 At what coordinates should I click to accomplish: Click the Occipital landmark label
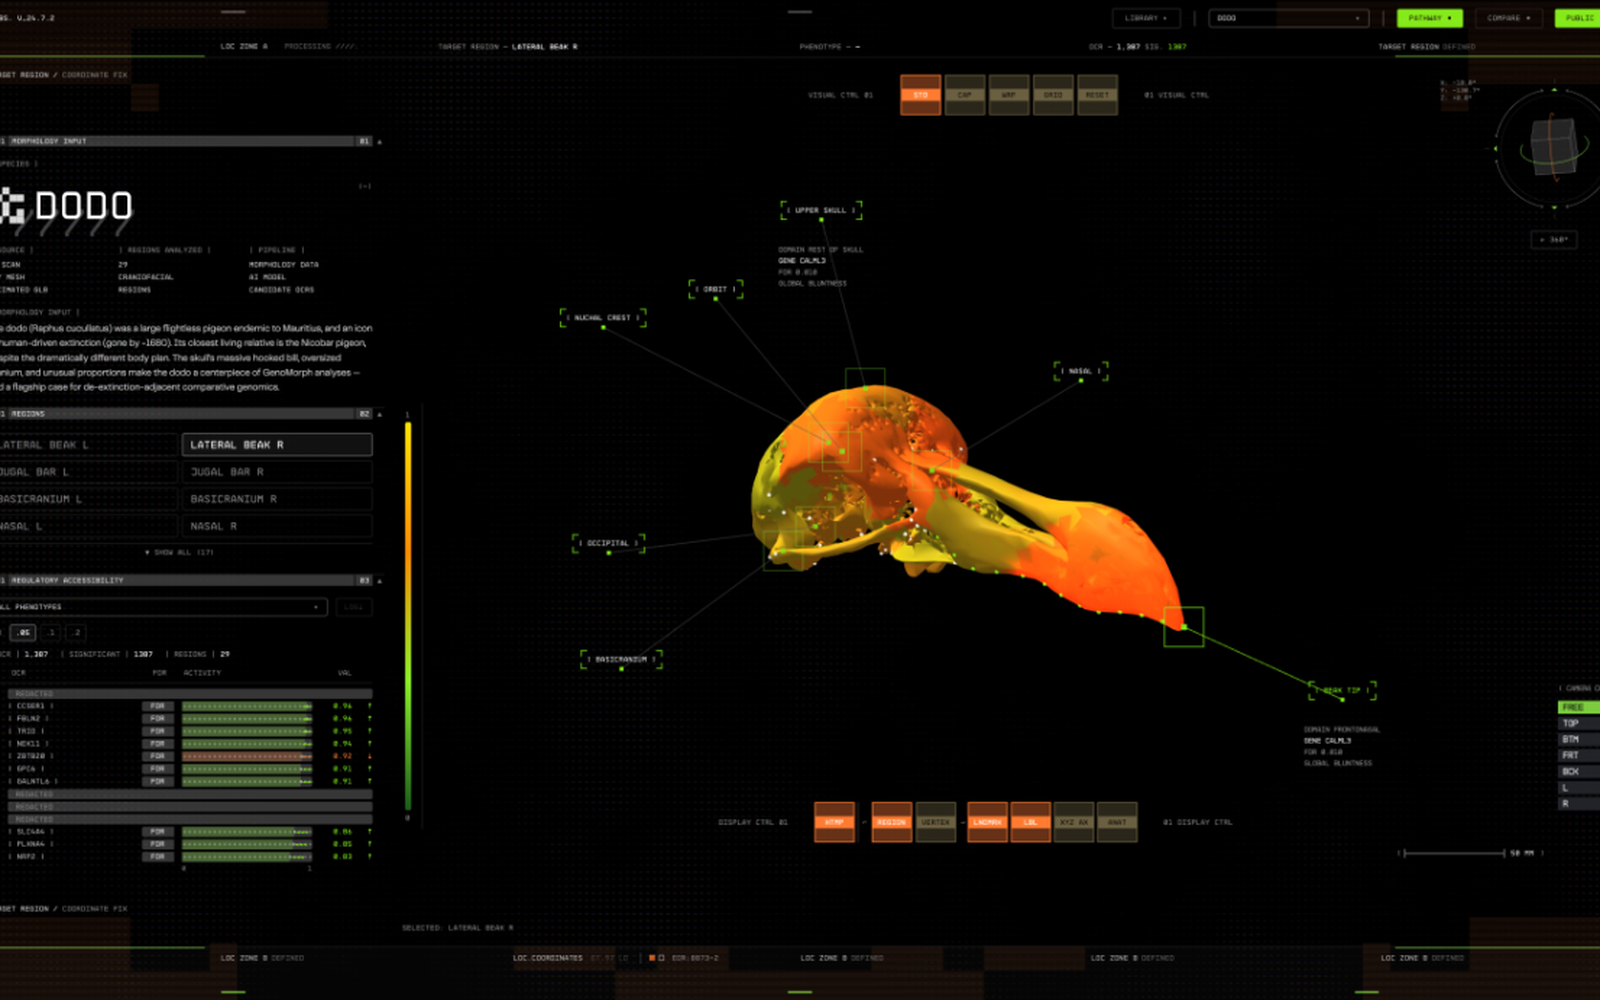click(608, 543)
